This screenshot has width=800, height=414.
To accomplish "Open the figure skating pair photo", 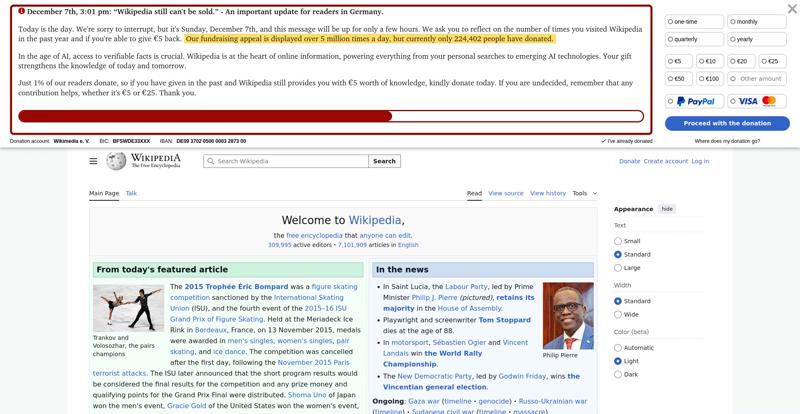I will (128, 308).
